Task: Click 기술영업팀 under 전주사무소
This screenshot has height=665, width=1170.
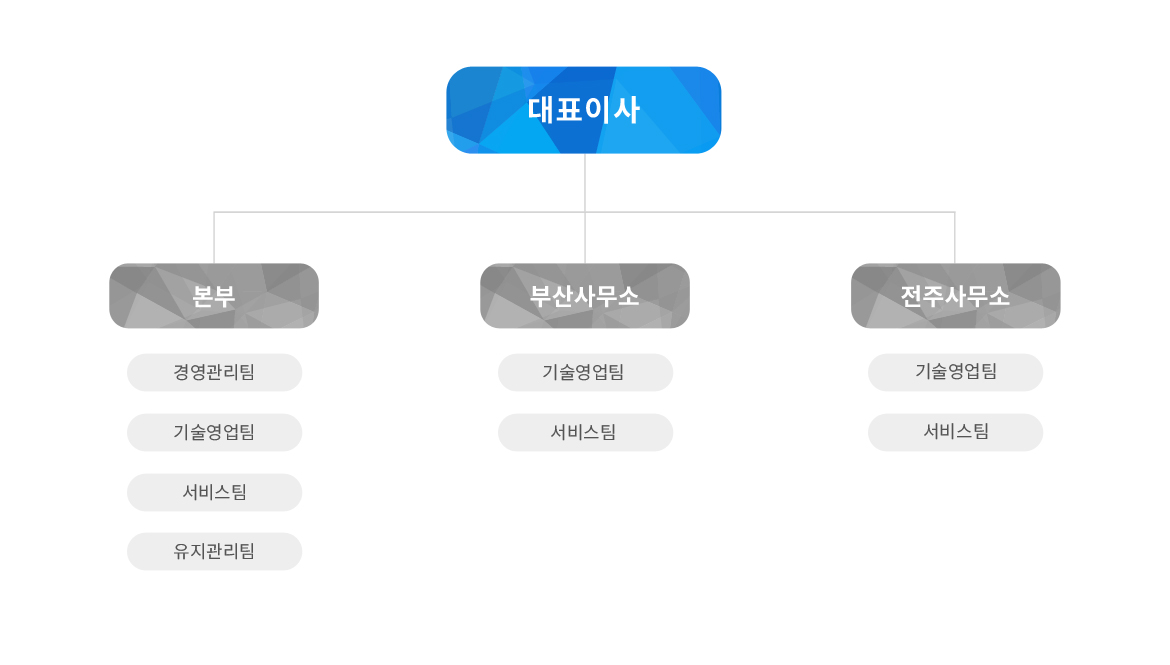Action: (955, 372)
